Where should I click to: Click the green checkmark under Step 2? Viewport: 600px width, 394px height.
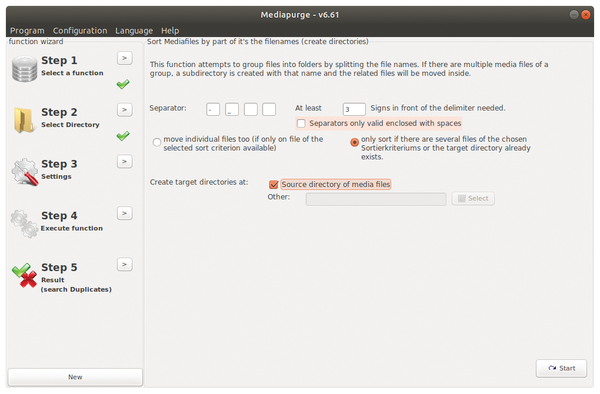123,136
